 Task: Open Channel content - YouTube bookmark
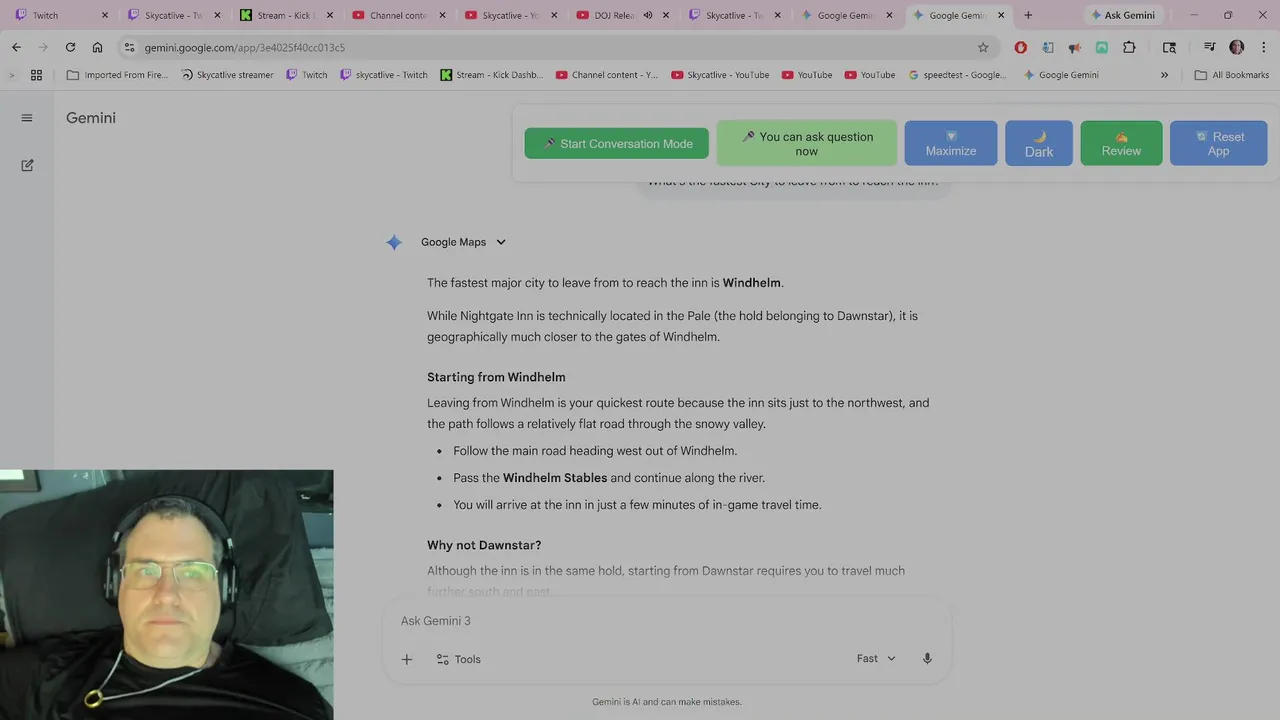(607, 75)
